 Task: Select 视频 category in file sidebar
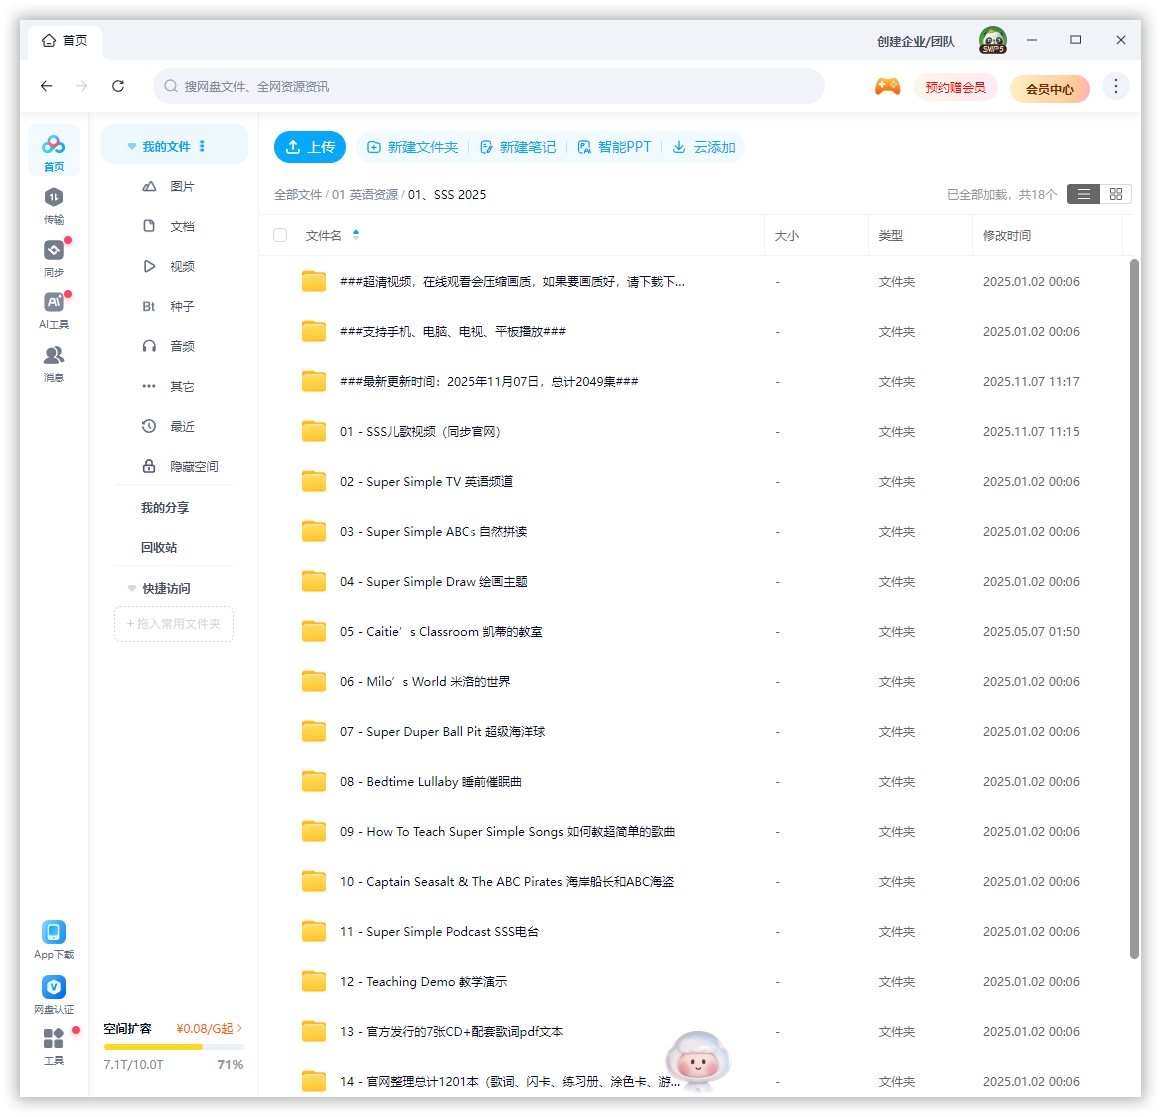(182, 267)
